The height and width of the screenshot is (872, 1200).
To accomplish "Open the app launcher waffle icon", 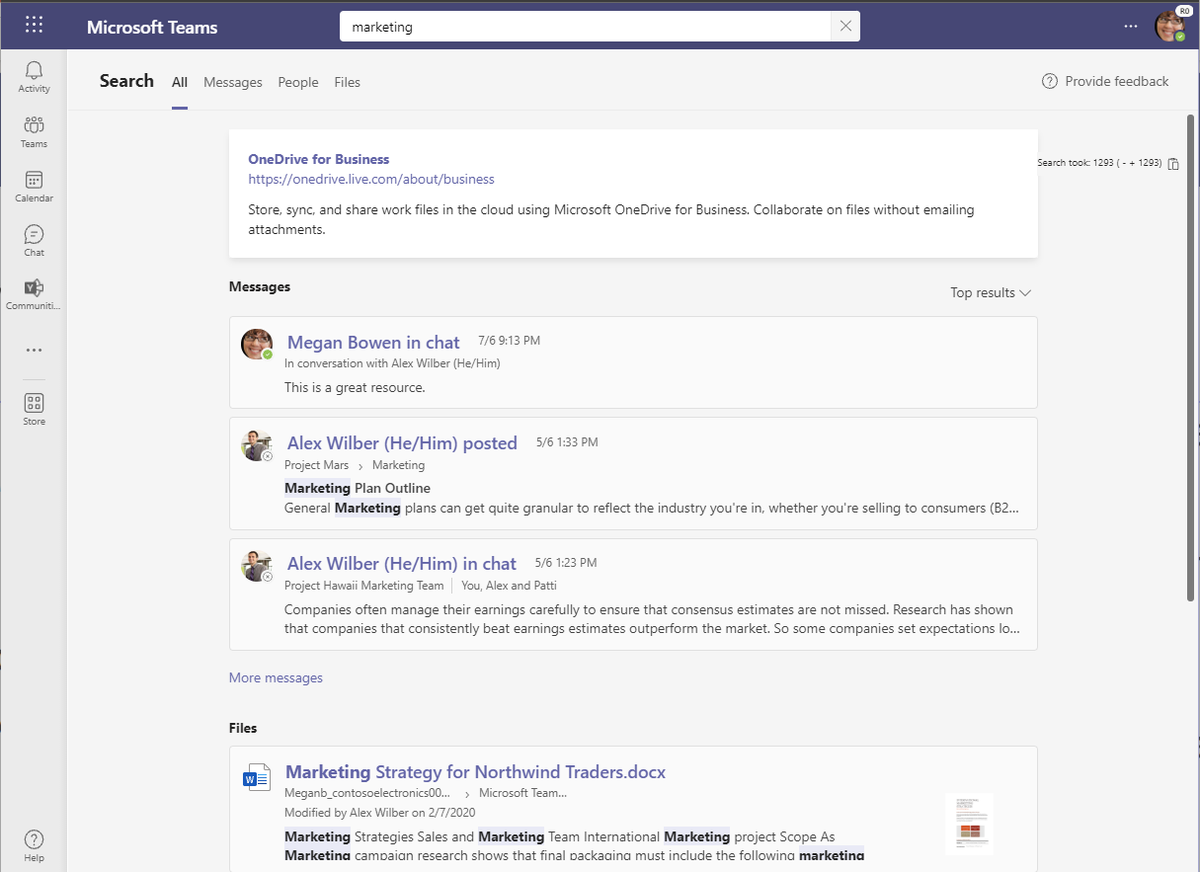I will tap(33, 25).
